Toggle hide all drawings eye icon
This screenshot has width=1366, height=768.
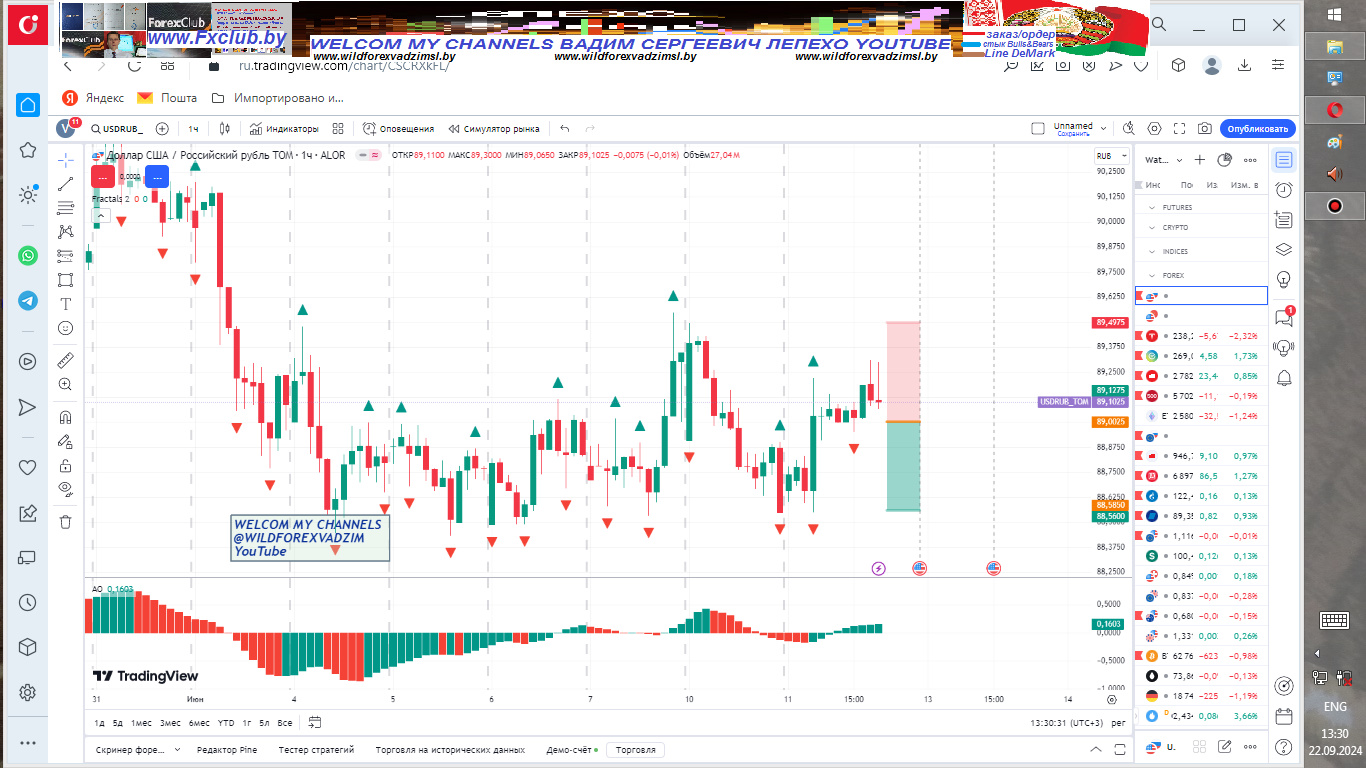tap(65, 489)
